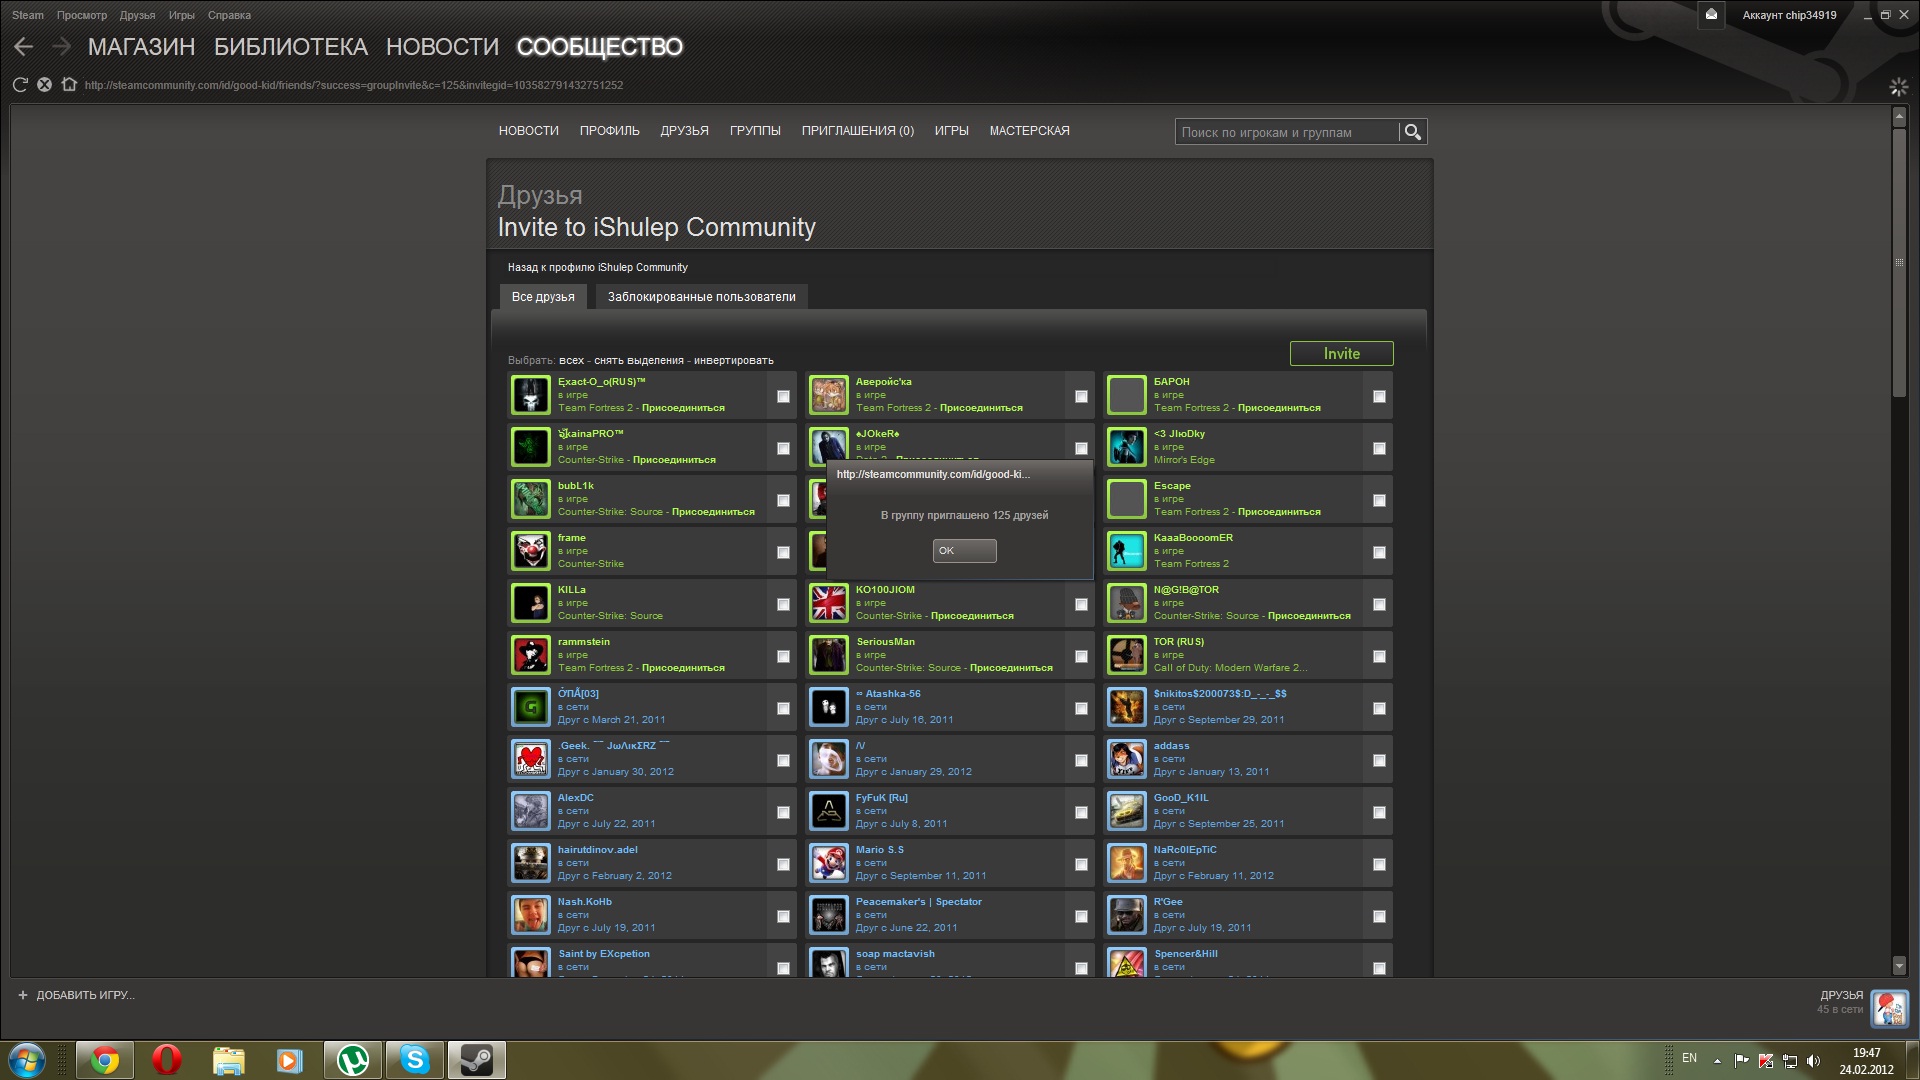This screenshot has width=1920, height=1080.
Task: Tick checkbox for SeriousMan
Action: tap(1081, 657)
